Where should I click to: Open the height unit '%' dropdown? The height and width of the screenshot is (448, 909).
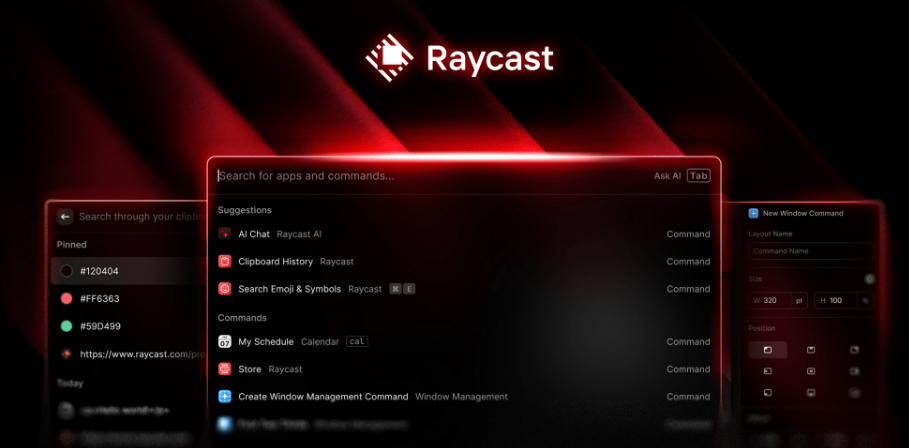[x=866, y=300]
